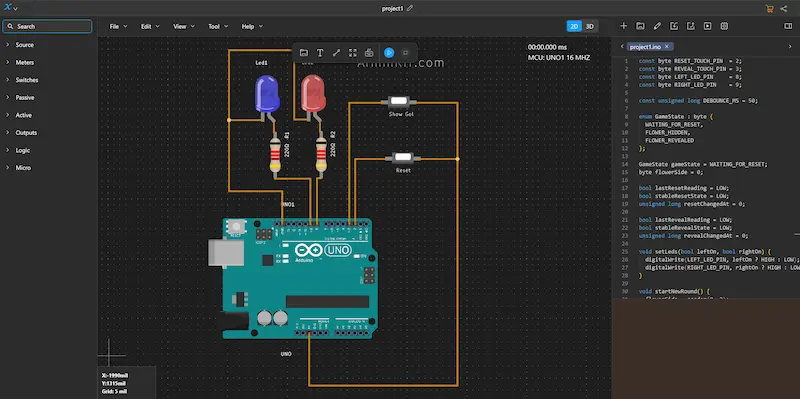Select the Text tool in canvas toolbar

click(x=320, y=53)
